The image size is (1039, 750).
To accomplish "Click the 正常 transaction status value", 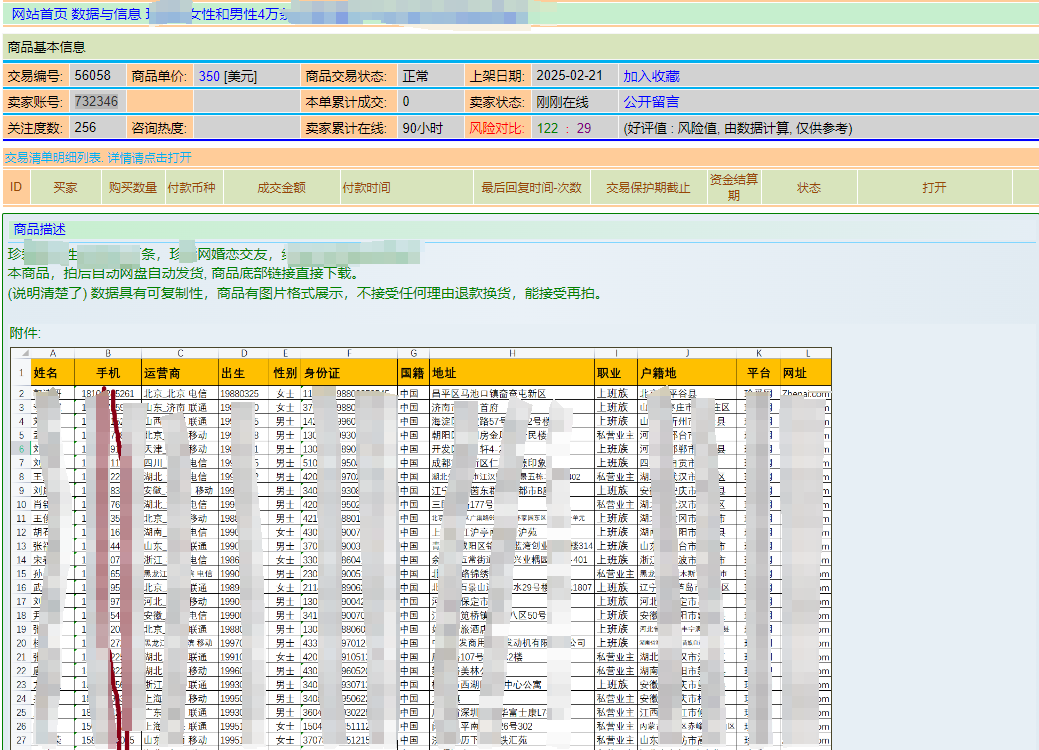I will point(415,76).
